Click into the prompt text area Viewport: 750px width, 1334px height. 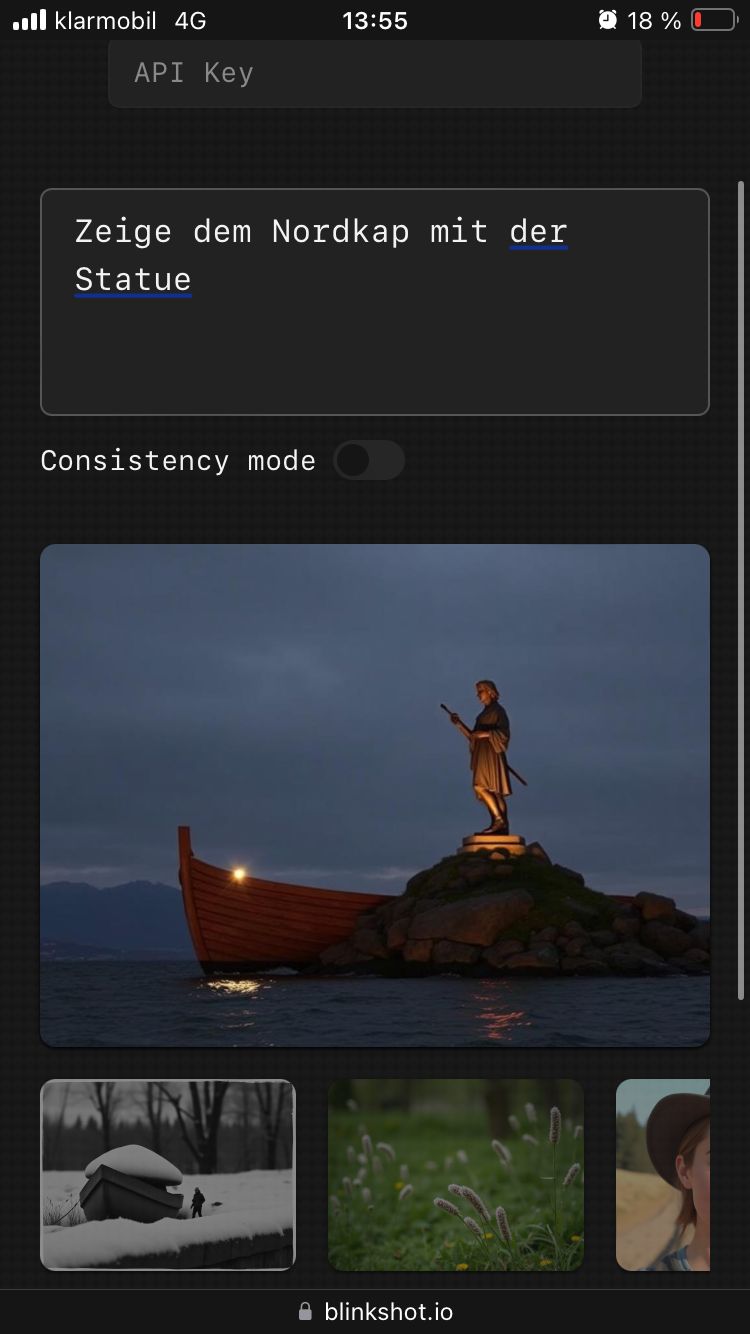click(375, 302)
